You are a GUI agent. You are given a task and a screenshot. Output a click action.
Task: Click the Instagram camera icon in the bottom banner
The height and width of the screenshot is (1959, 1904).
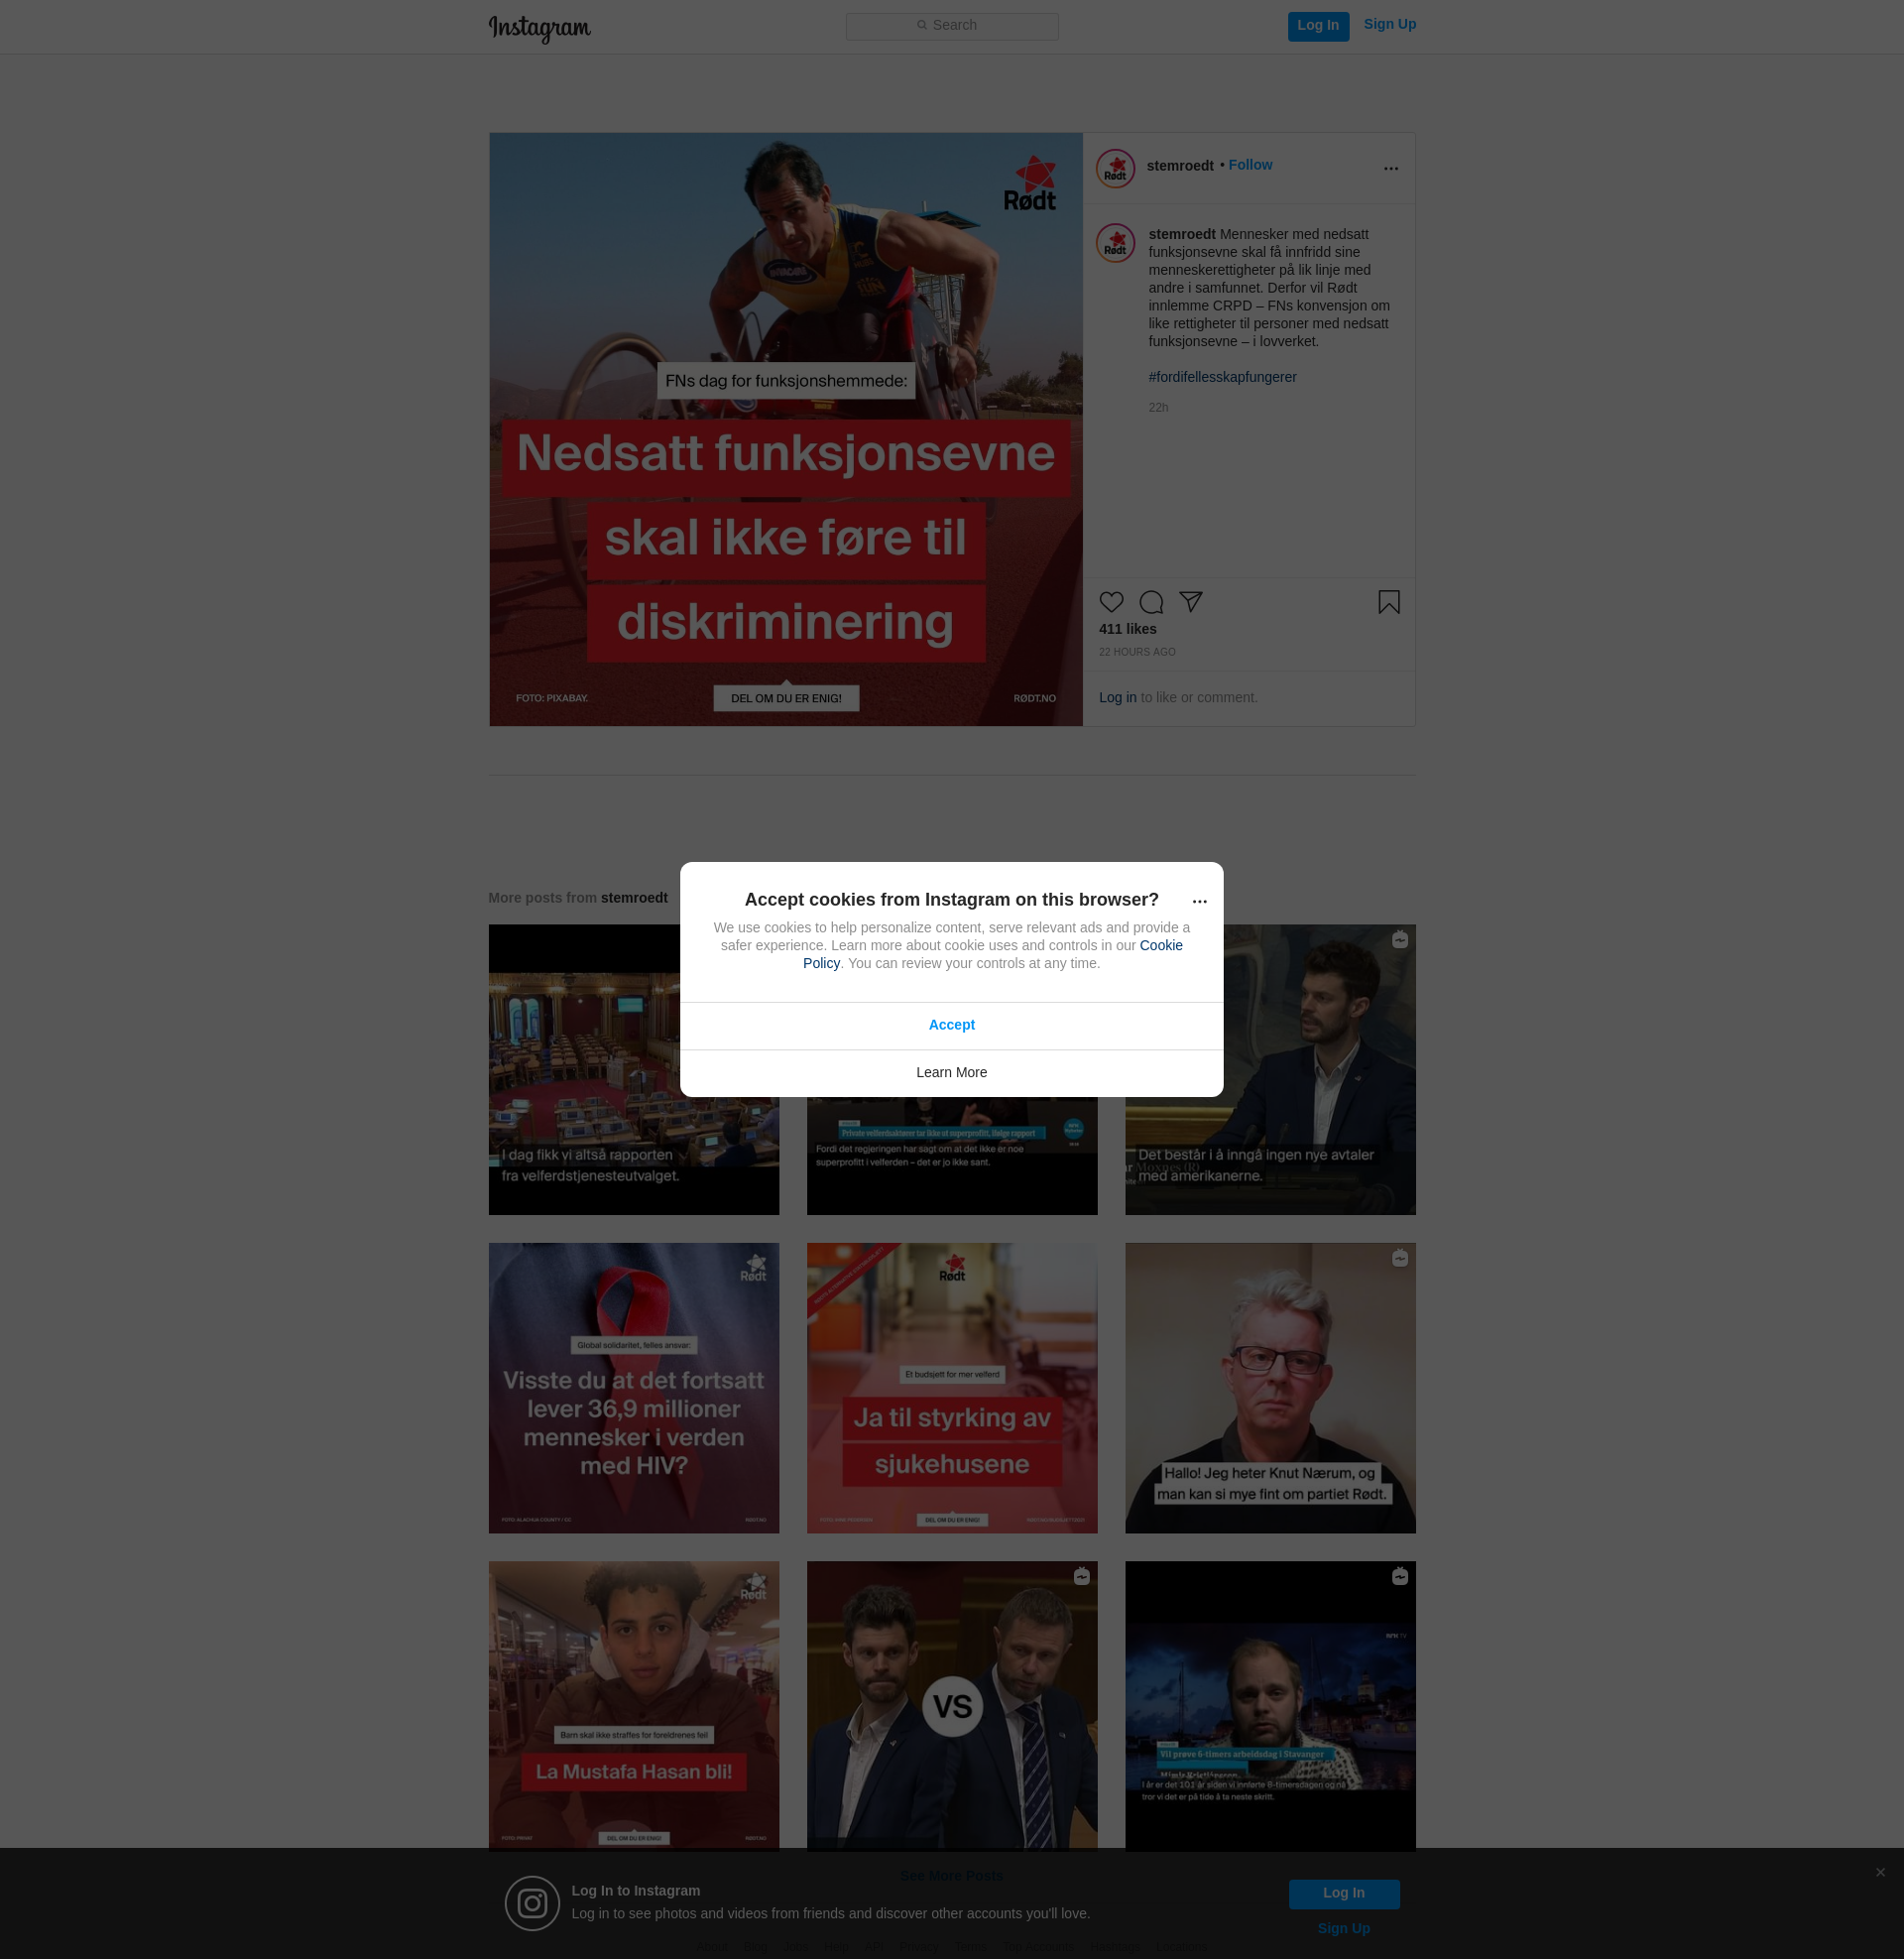[532, 1903]
